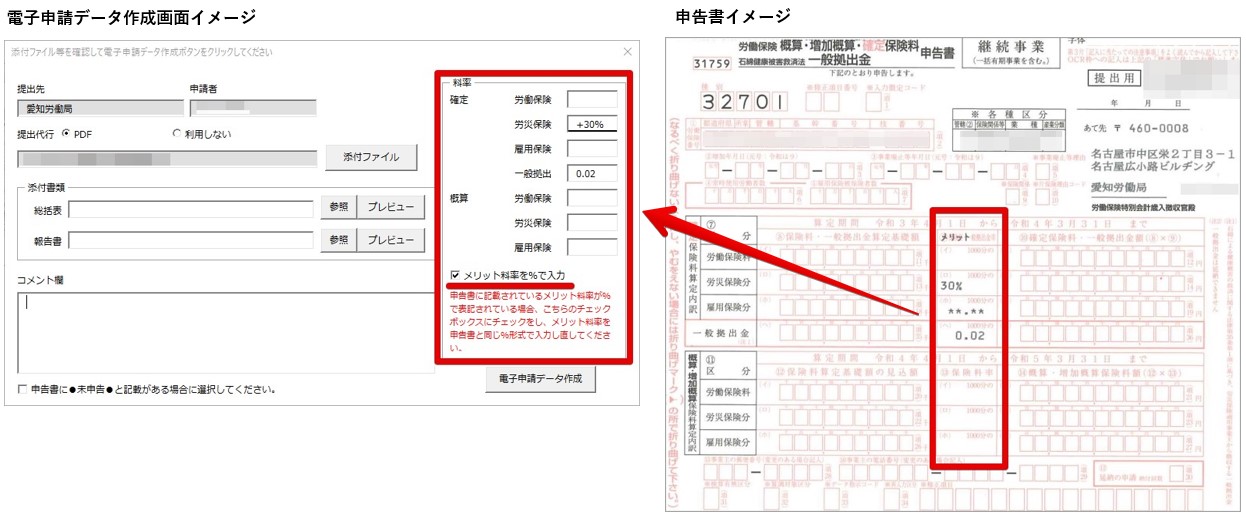Screen dimensions: 1246x518
Task: Click the red merit rate explanation note
Action: point(531,322)
